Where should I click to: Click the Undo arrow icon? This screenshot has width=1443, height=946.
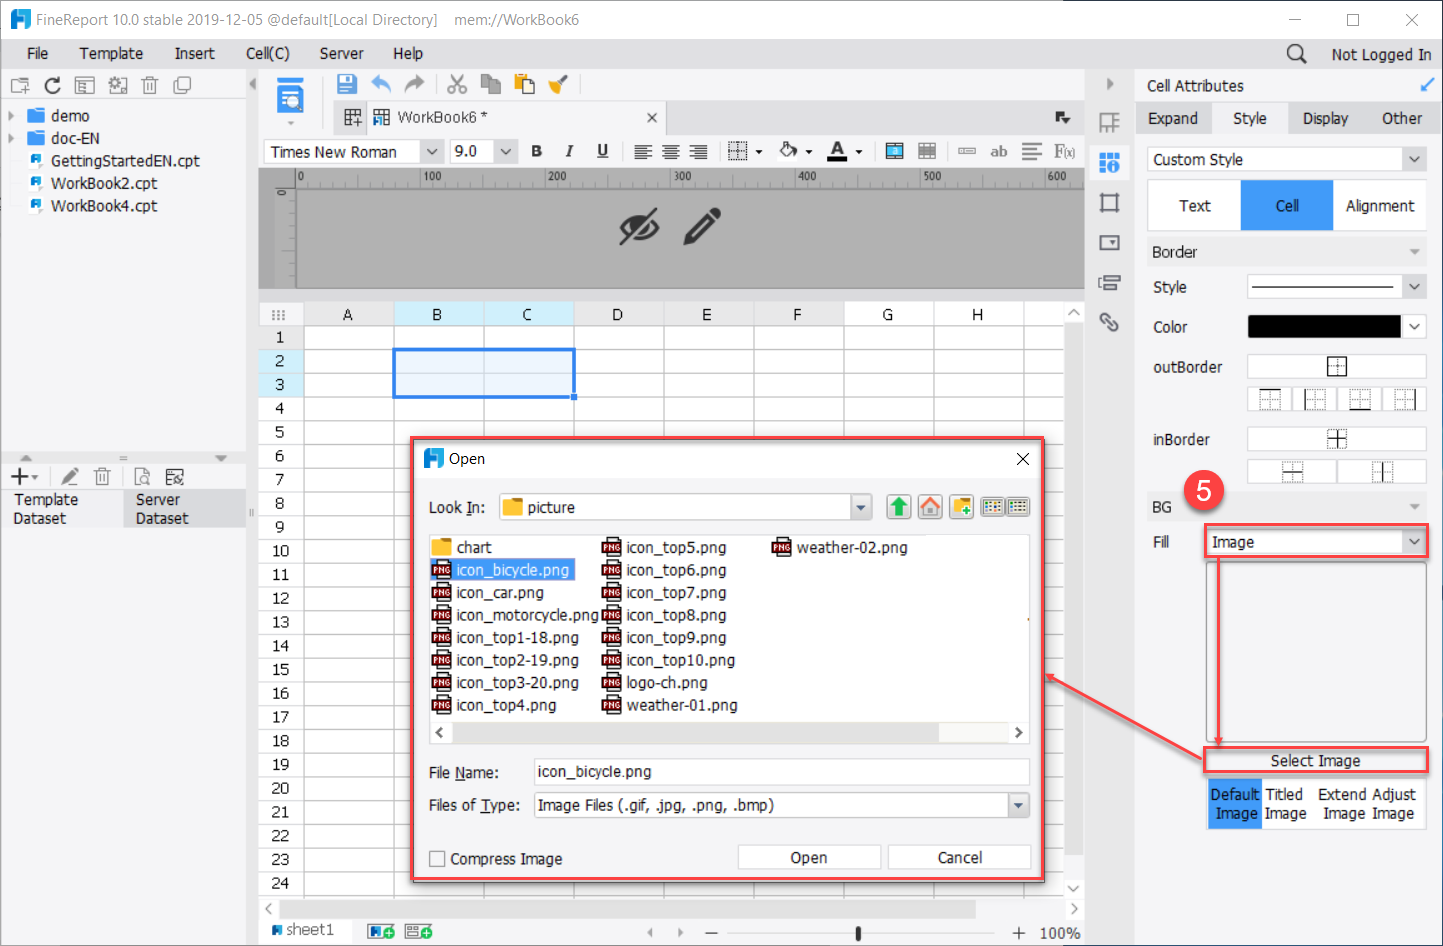pos(380,85)
